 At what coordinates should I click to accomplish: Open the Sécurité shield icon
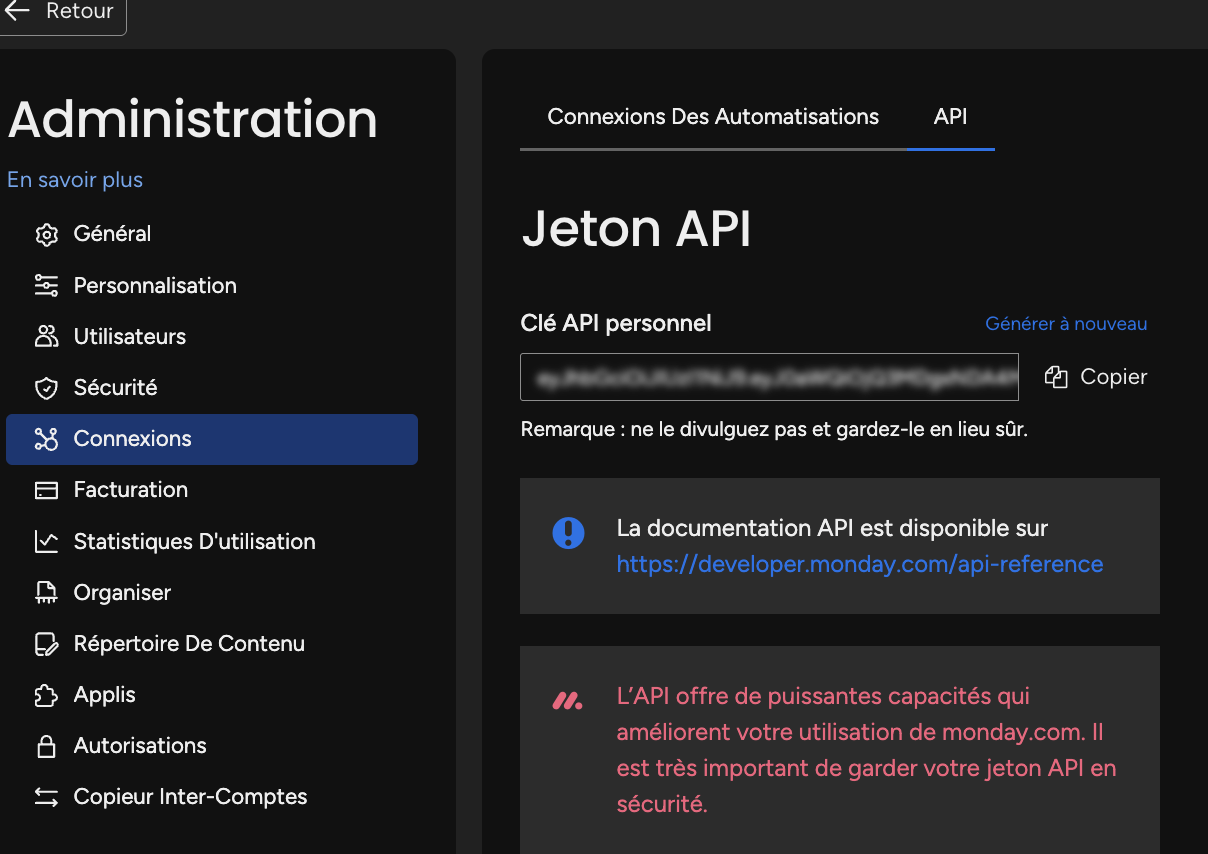(46, 388)
